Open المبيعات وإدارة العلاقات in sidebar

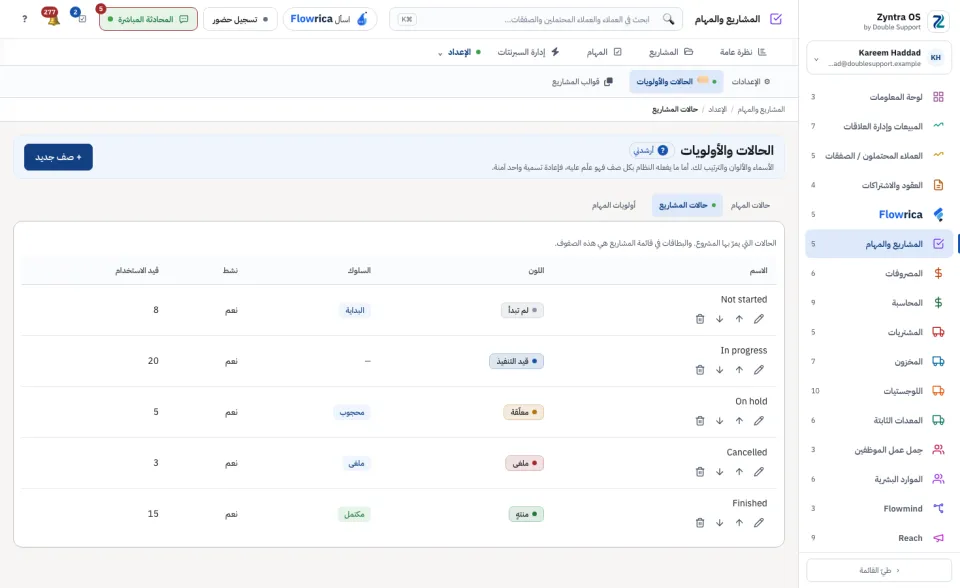coord(879,126)
